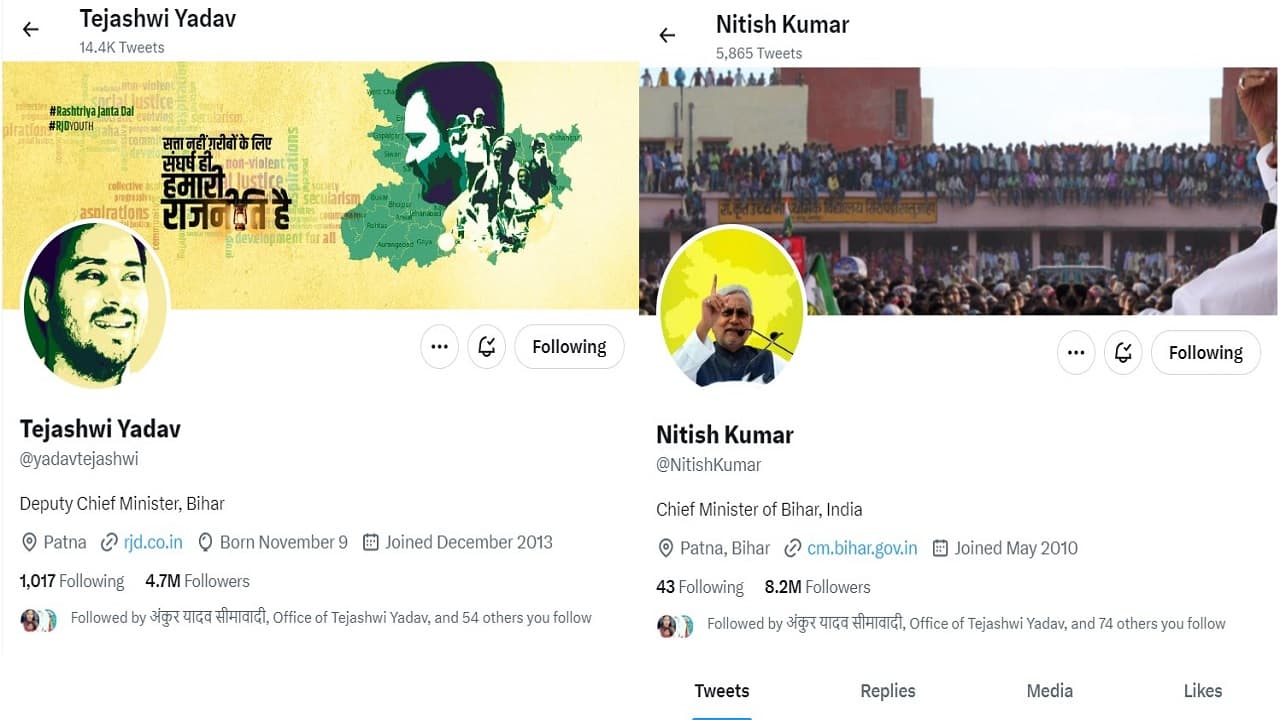Click the followed-by avatars on Nitish Kumar's profile
Viewport: 1280px width, 720px height.
point(676,623)
